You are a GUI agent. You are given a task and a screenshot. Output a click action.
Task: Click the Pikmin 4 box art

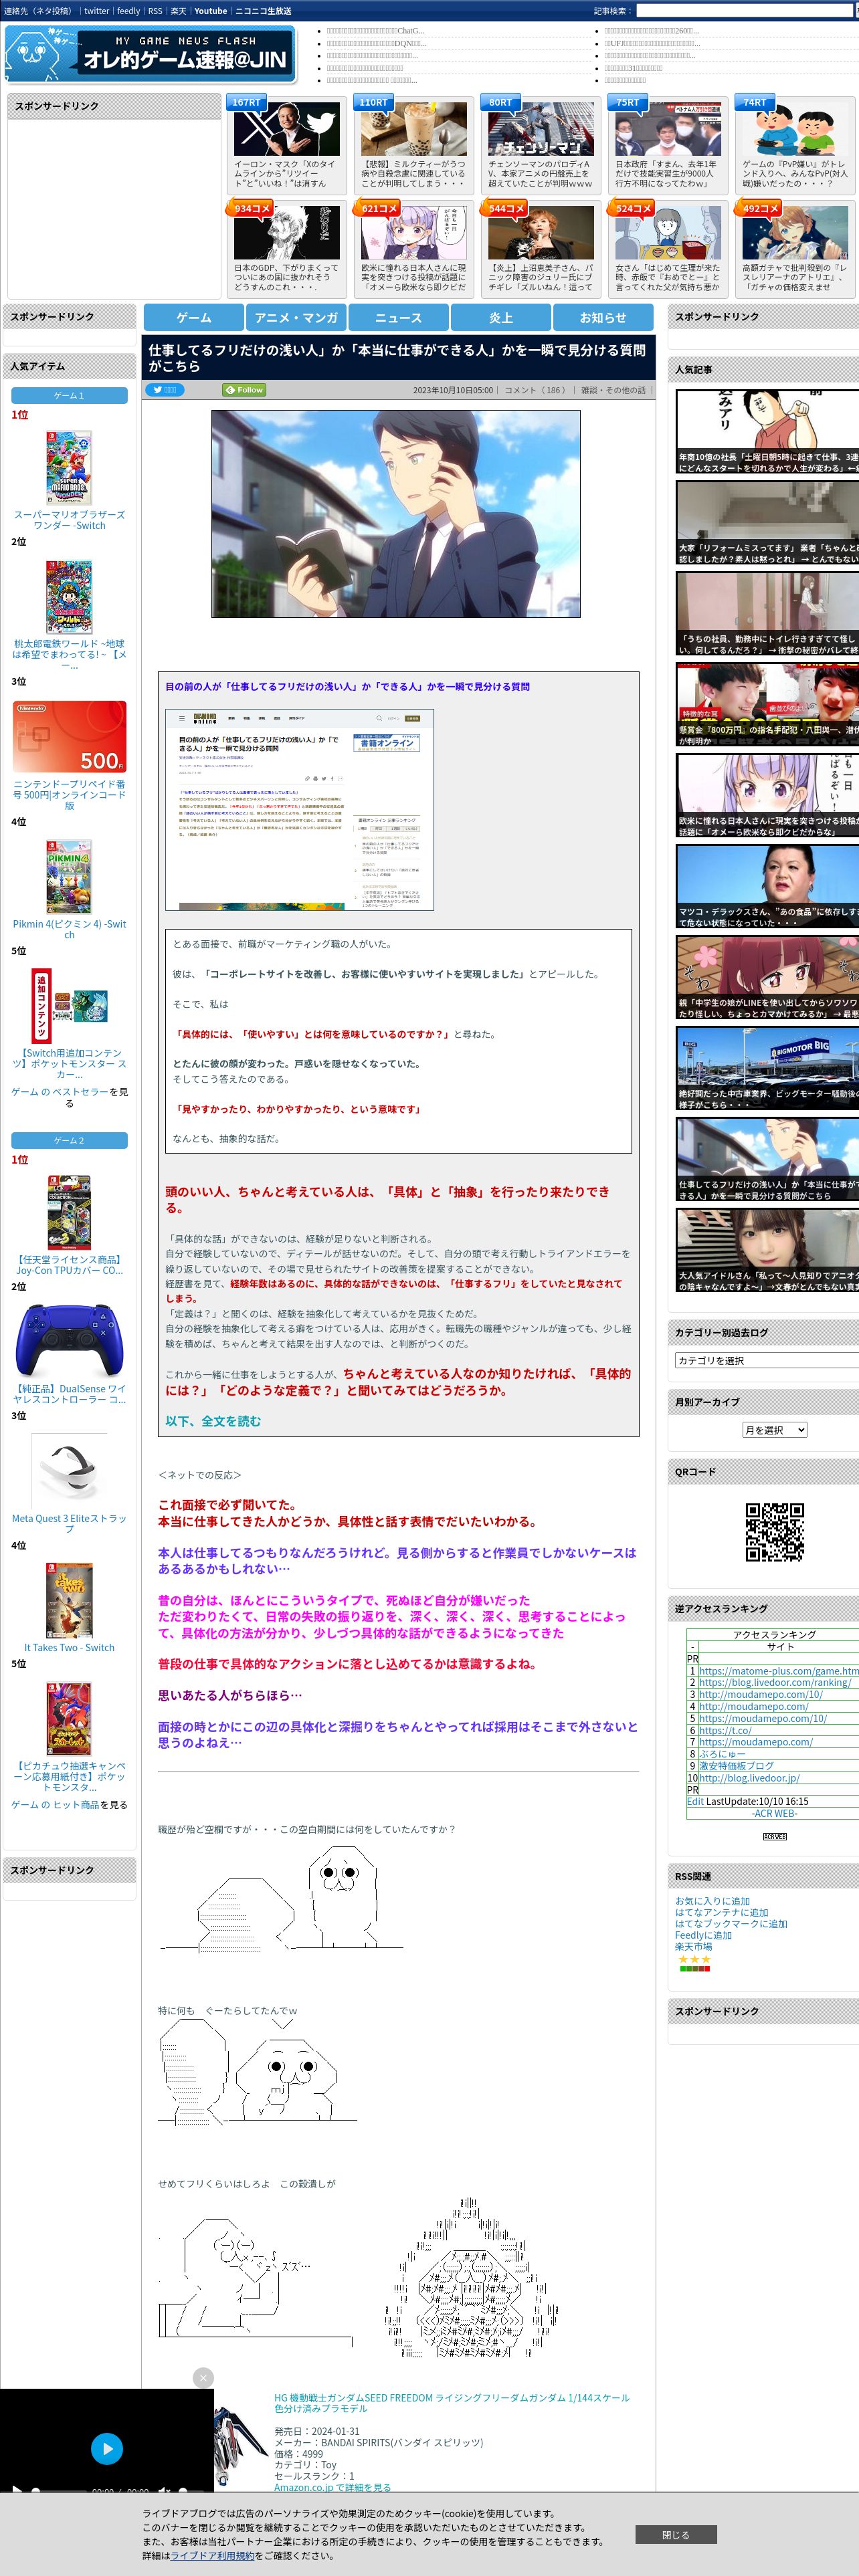[69, 877]
